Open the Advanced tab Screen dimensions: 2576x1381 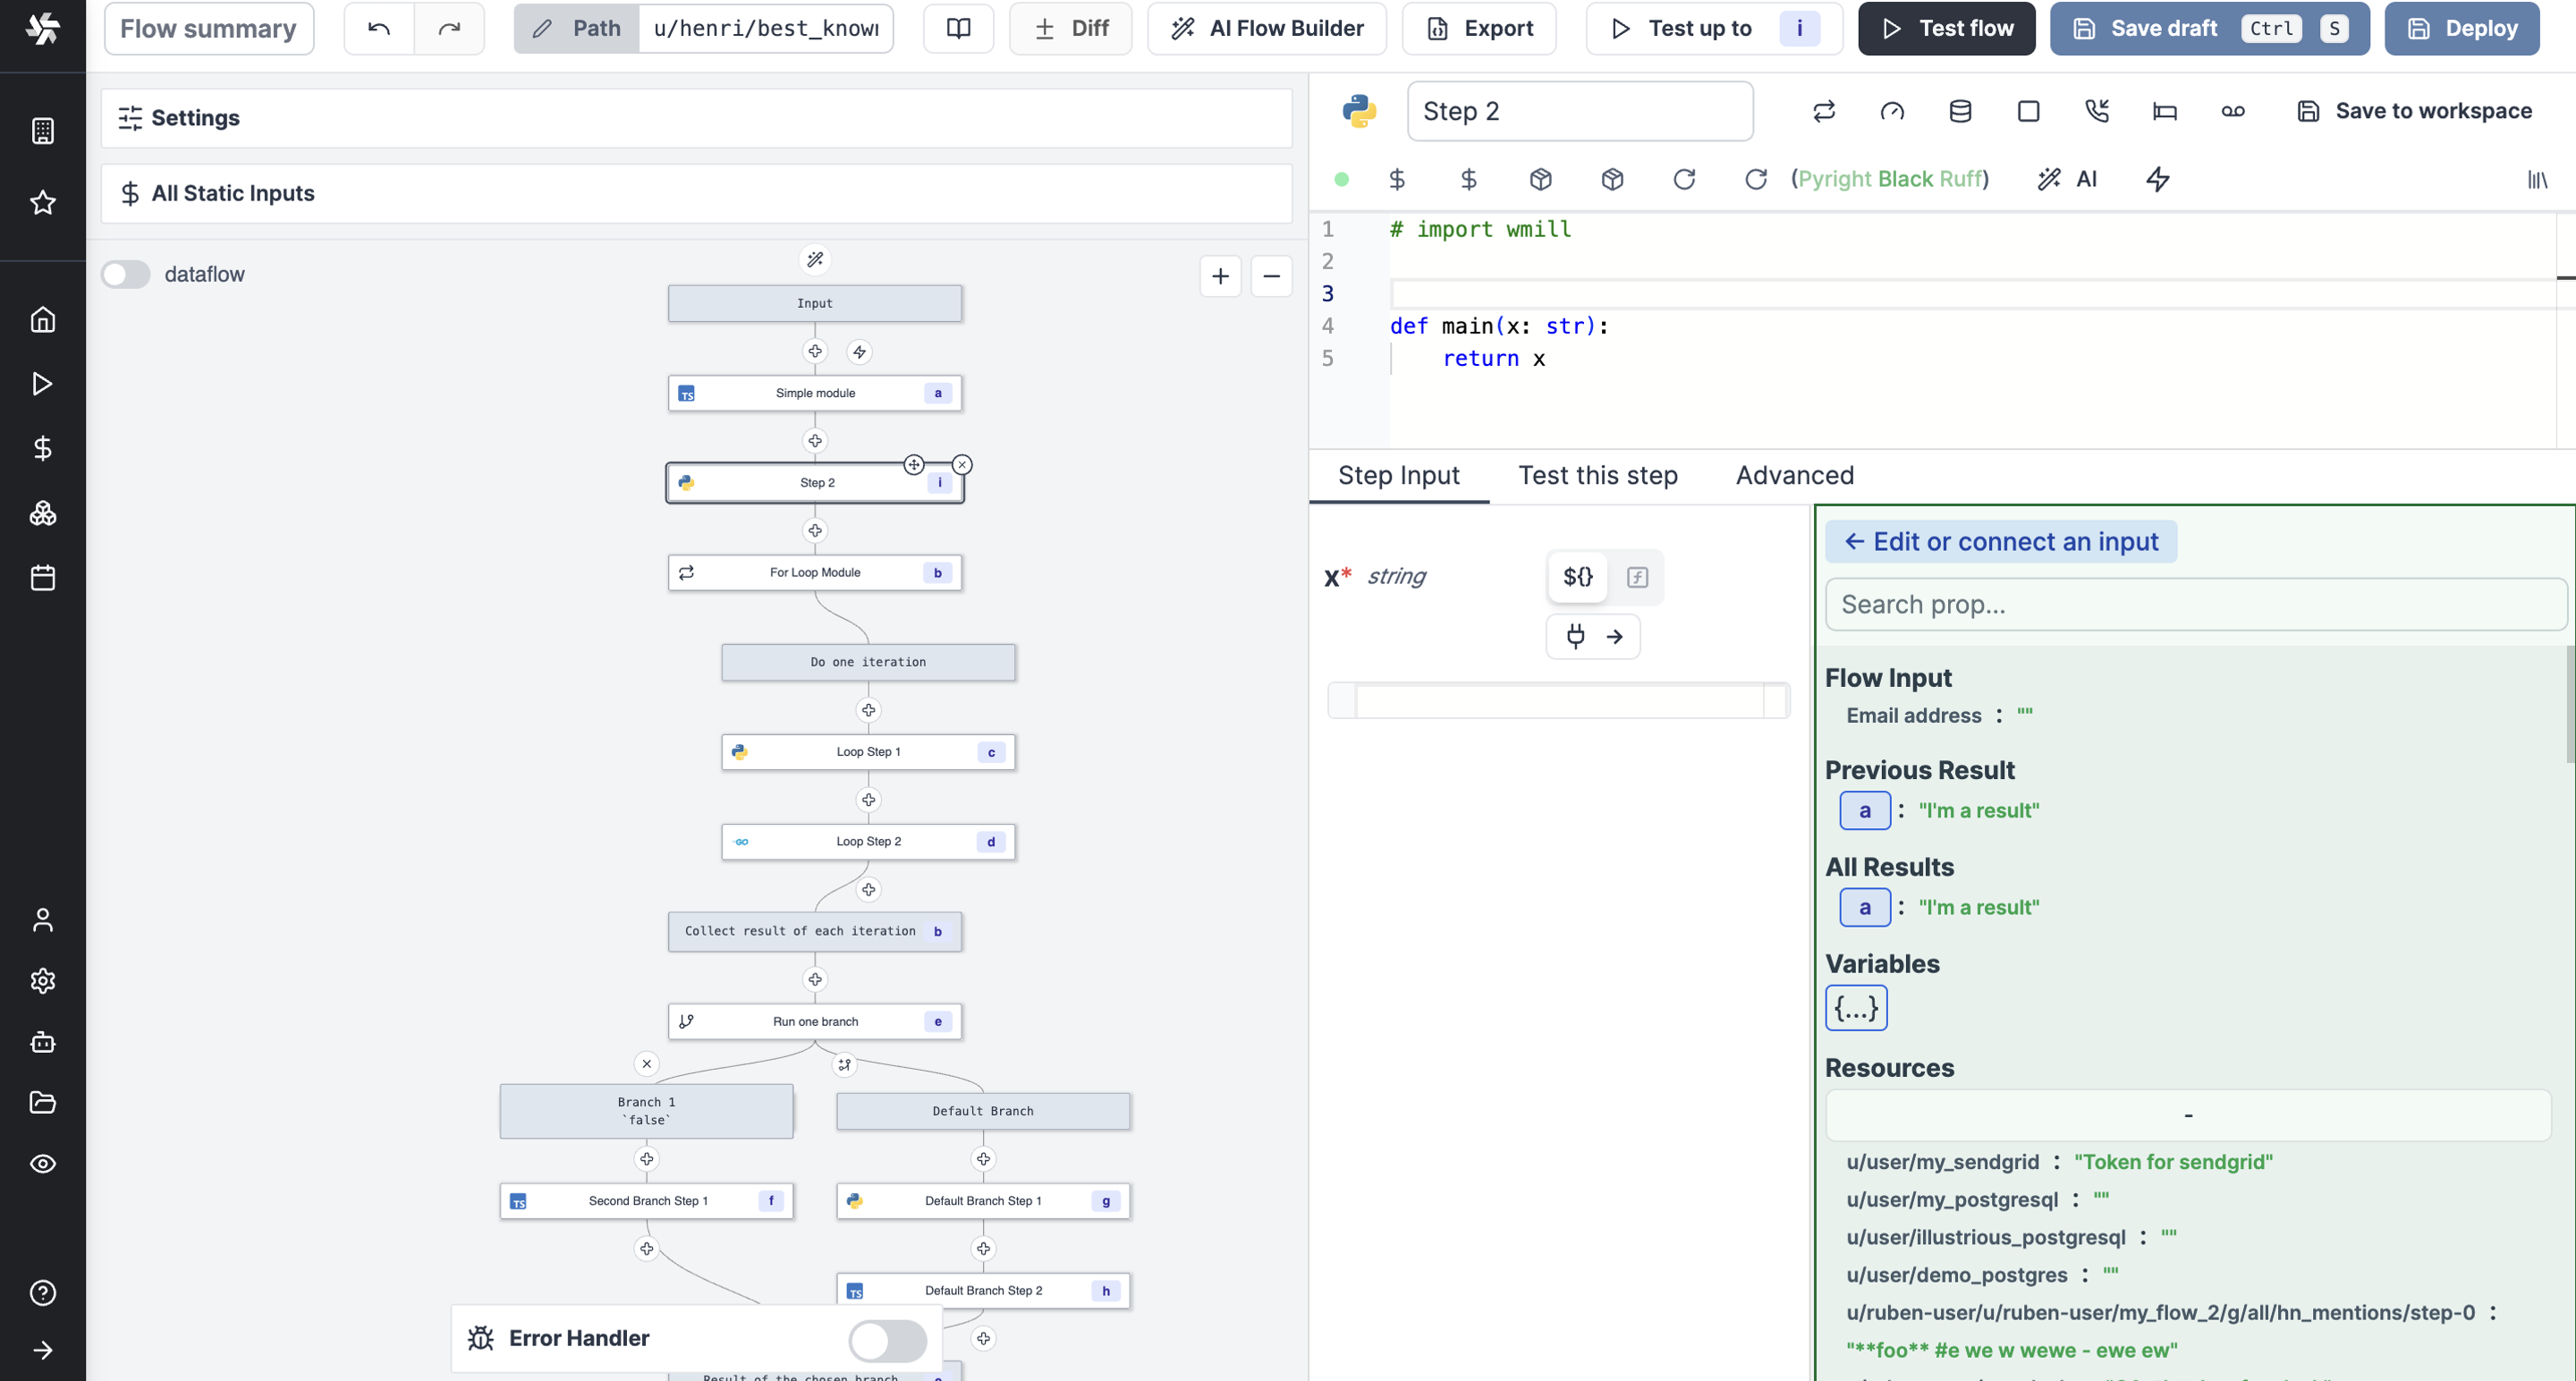click(x=1794, y=475)
